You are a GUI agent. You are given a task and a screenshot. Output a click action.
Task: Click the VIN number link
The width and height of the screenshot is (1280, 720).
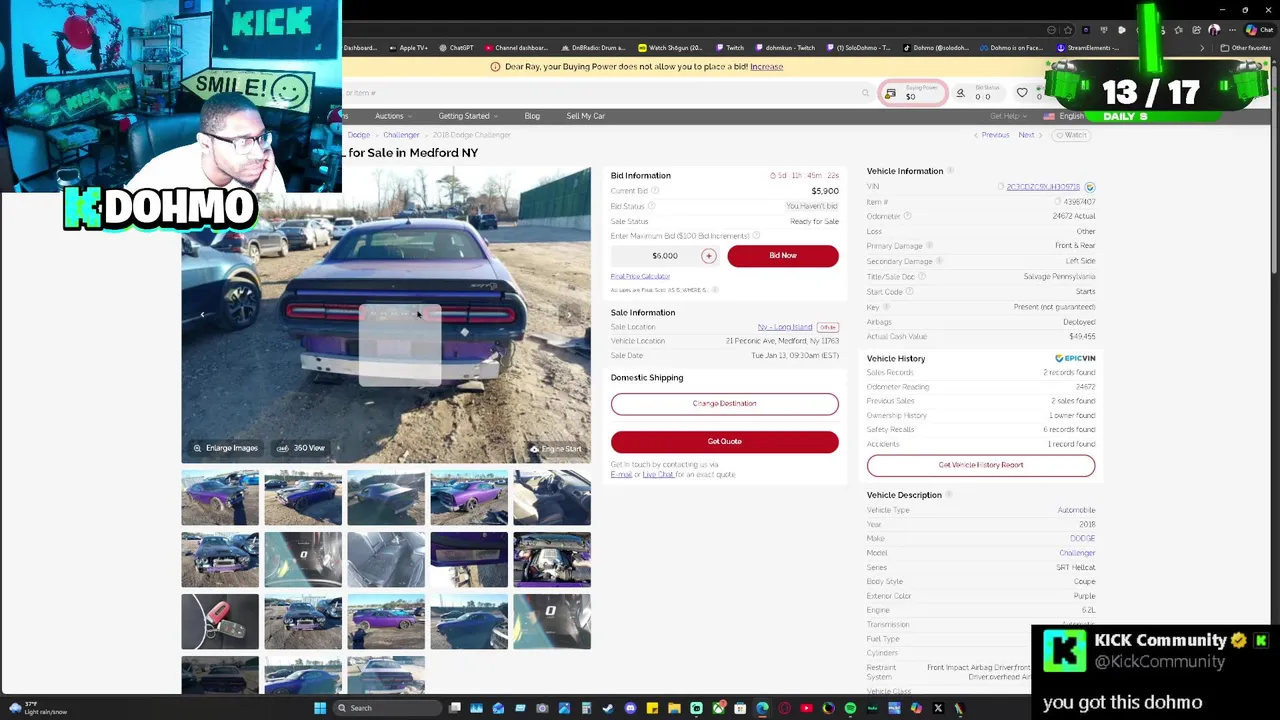(1043, 187)
